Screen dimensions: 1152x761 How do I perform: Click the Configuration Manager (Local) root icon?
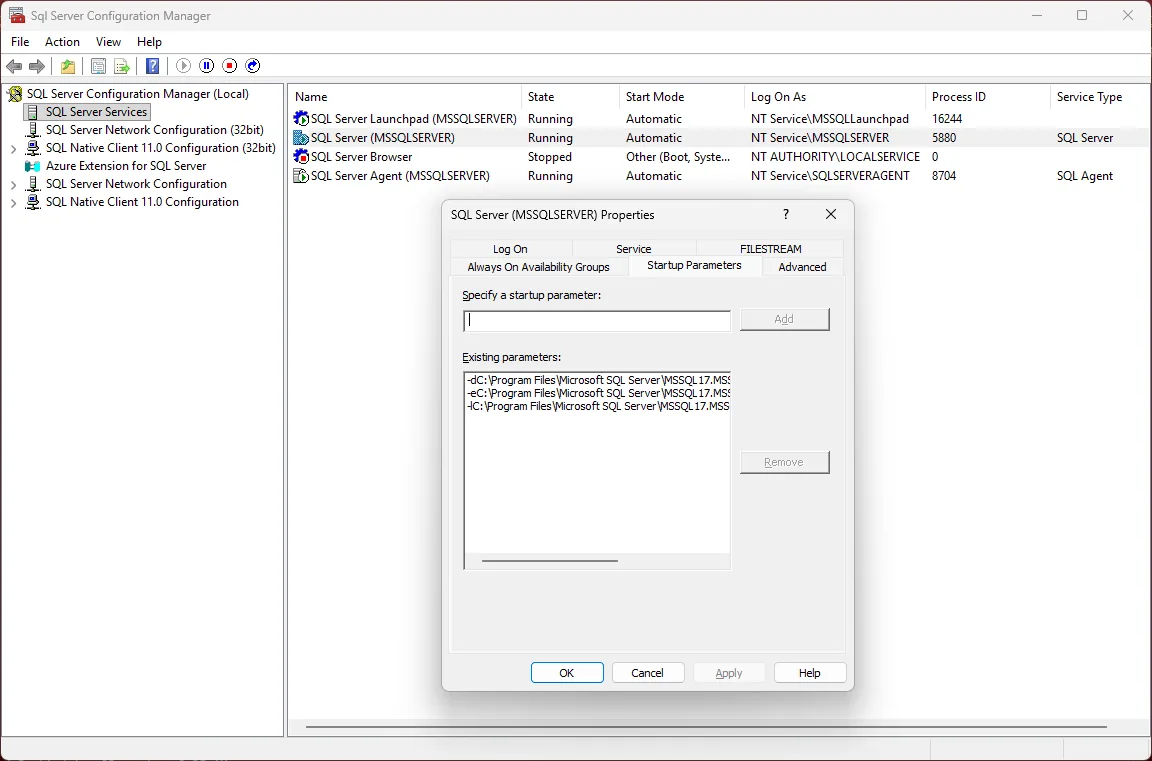[15, 94]
